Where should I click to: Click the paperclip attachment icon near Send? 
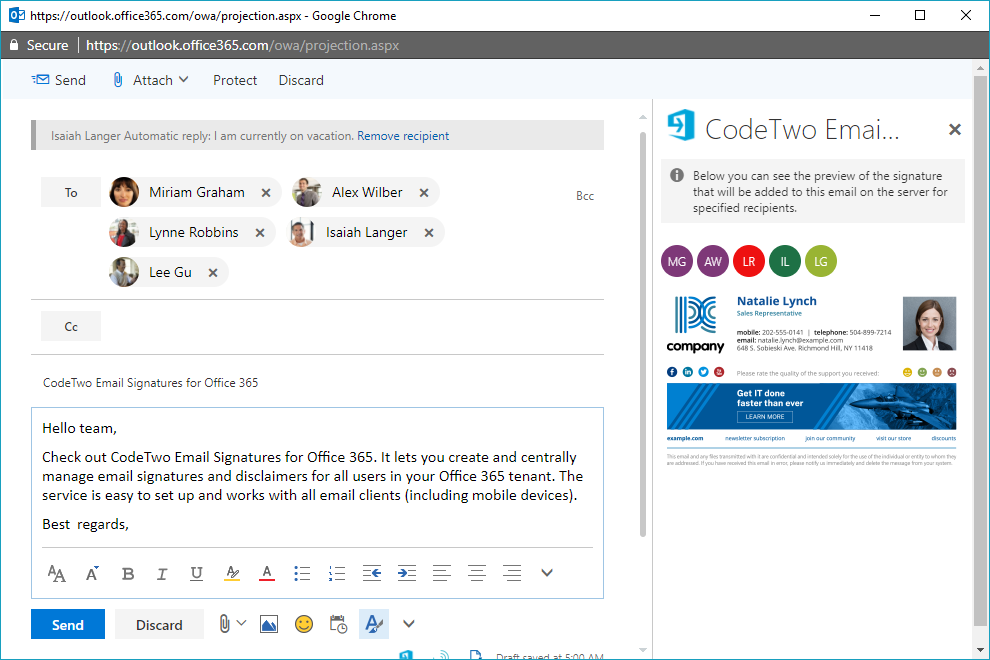click(225, 623)
